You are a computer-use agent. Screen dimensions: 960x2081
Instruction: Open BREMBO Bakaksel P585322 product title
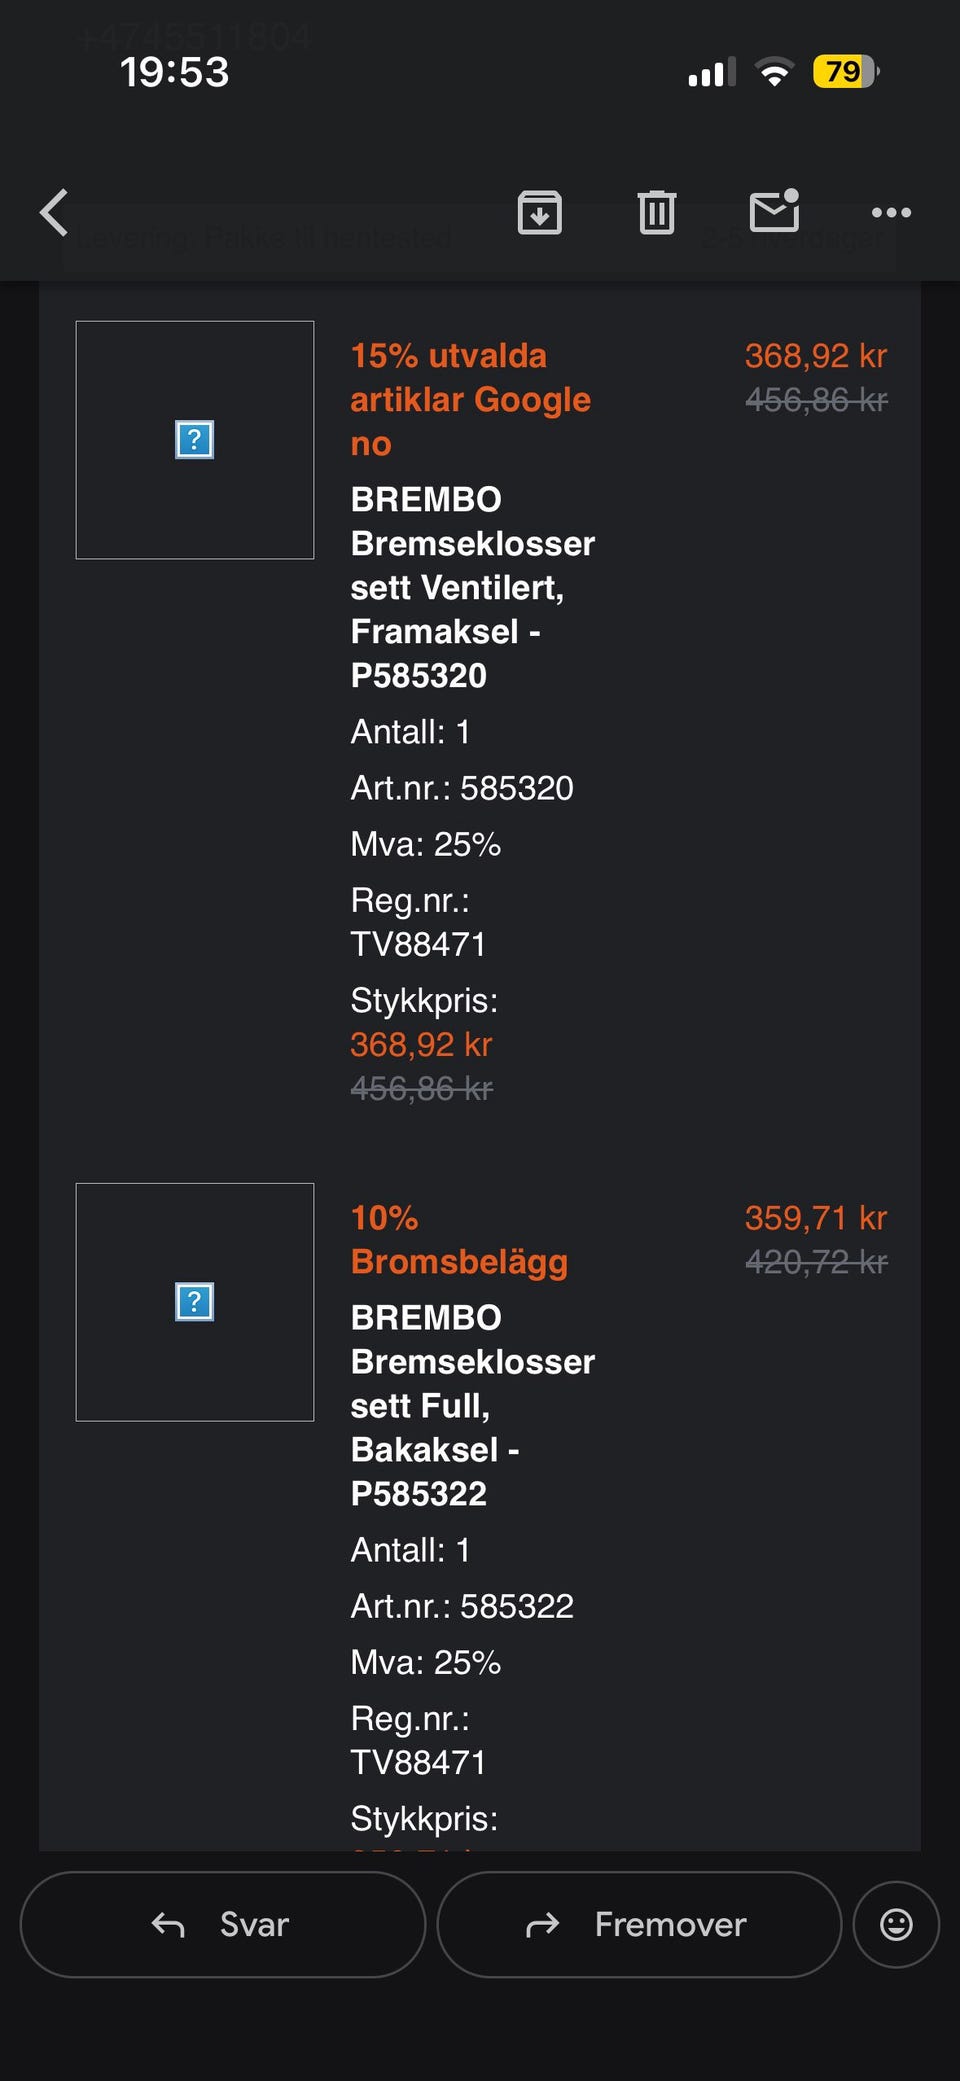click(x=472, y=1405)
